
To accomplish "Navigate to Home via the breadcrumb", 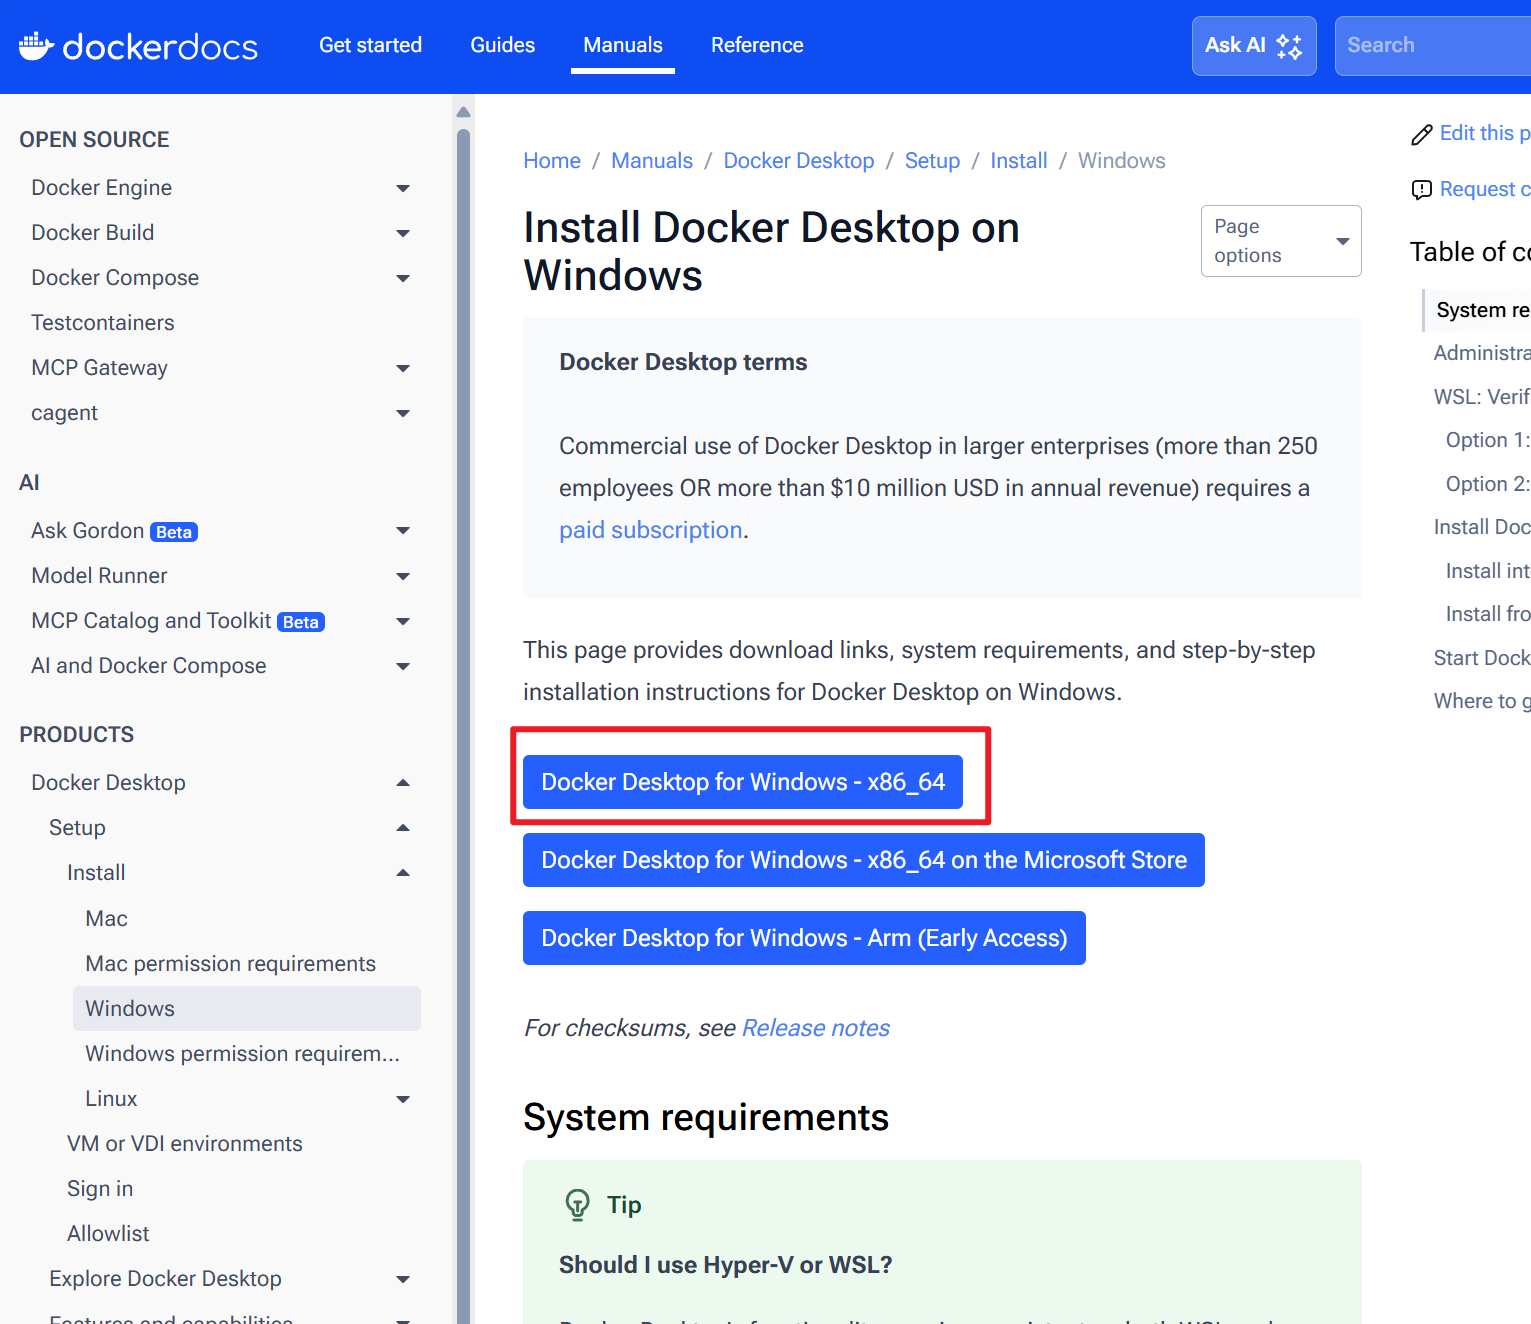I will click(551, 160).
